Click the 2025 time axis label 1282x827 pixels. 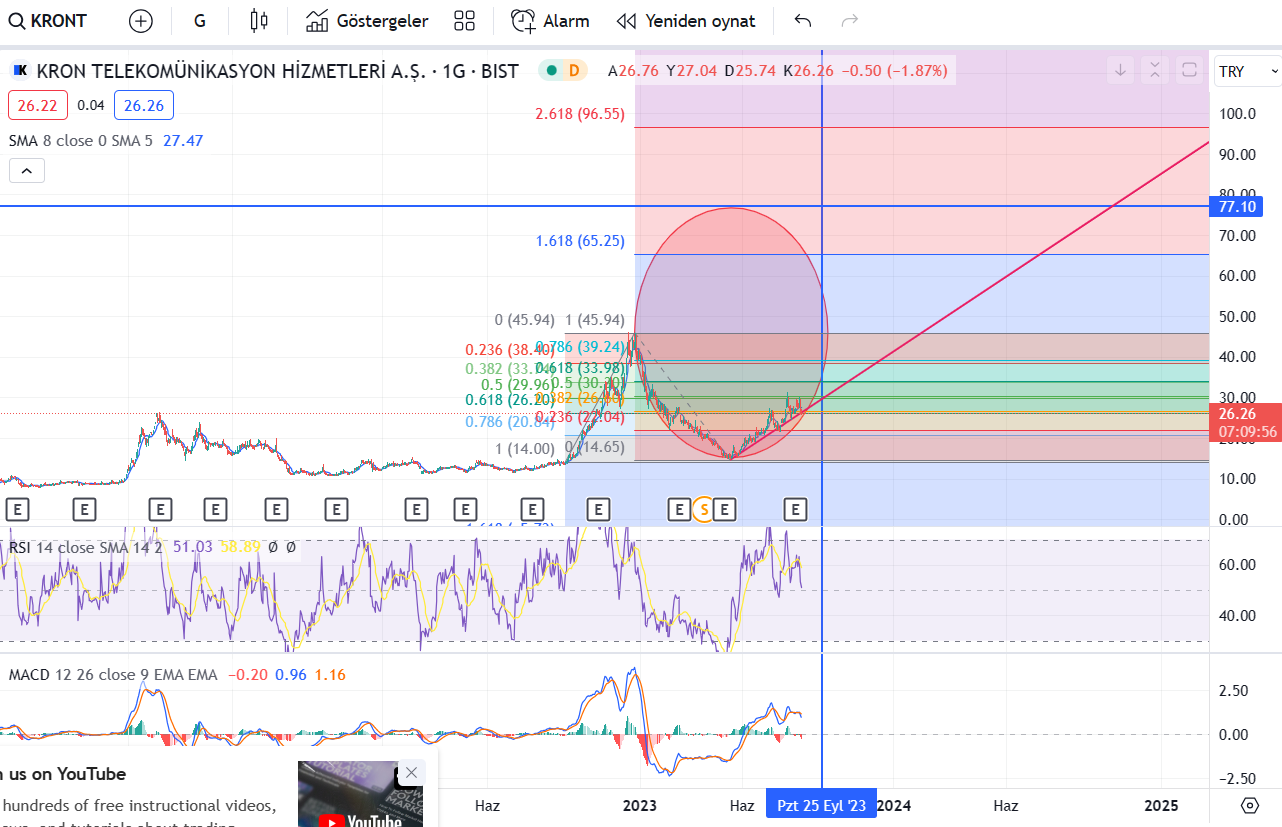point(1161,805)
